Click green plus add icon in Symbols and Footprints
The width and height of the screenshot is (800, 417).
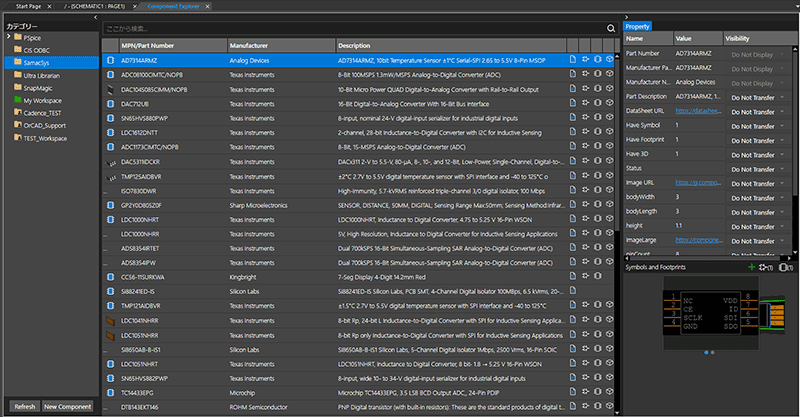pos(751,267)
